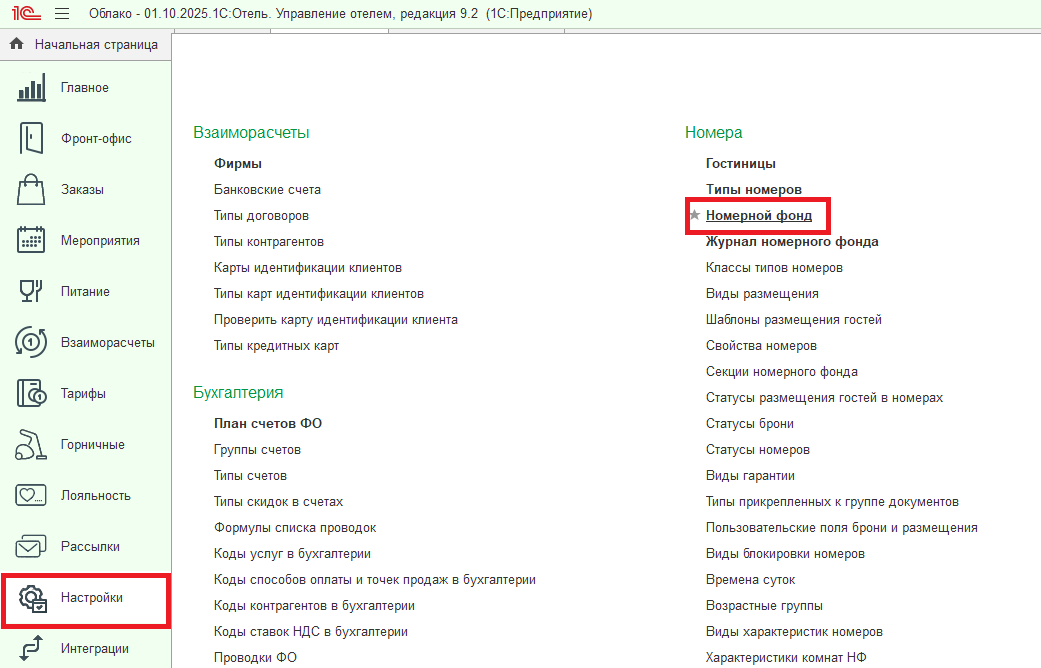Open Классы типов номеров

pyautogui.click(x=774, y=268)
